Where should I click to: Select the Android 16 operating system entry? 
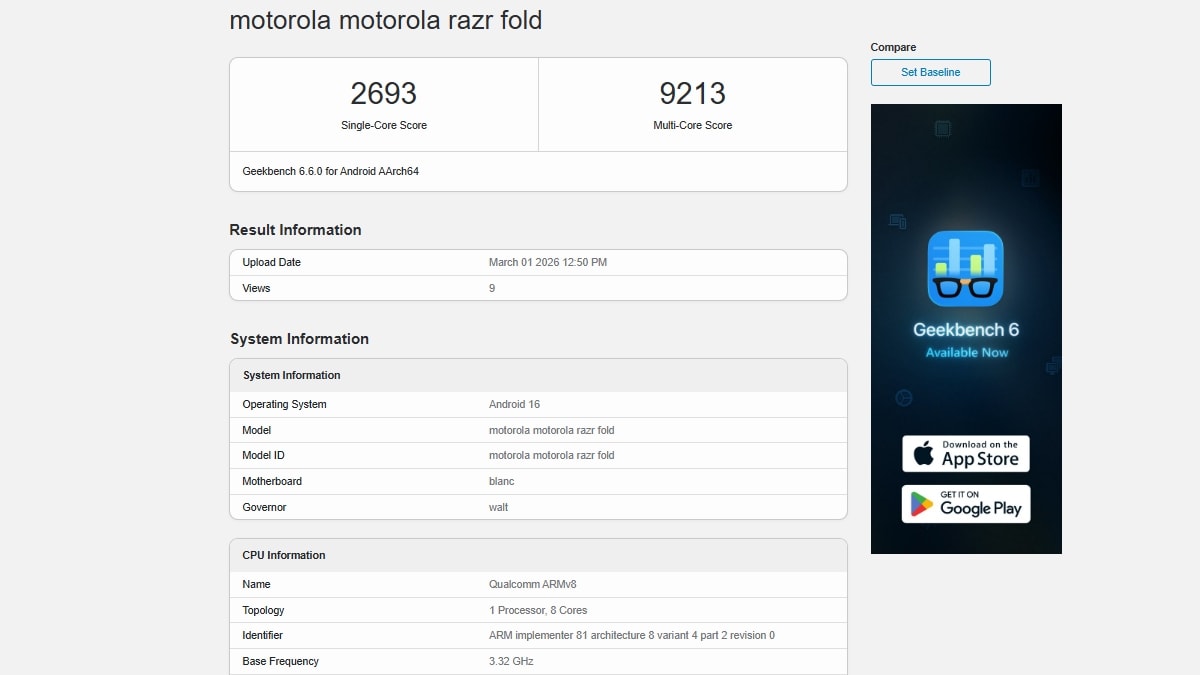coord(514,404)
